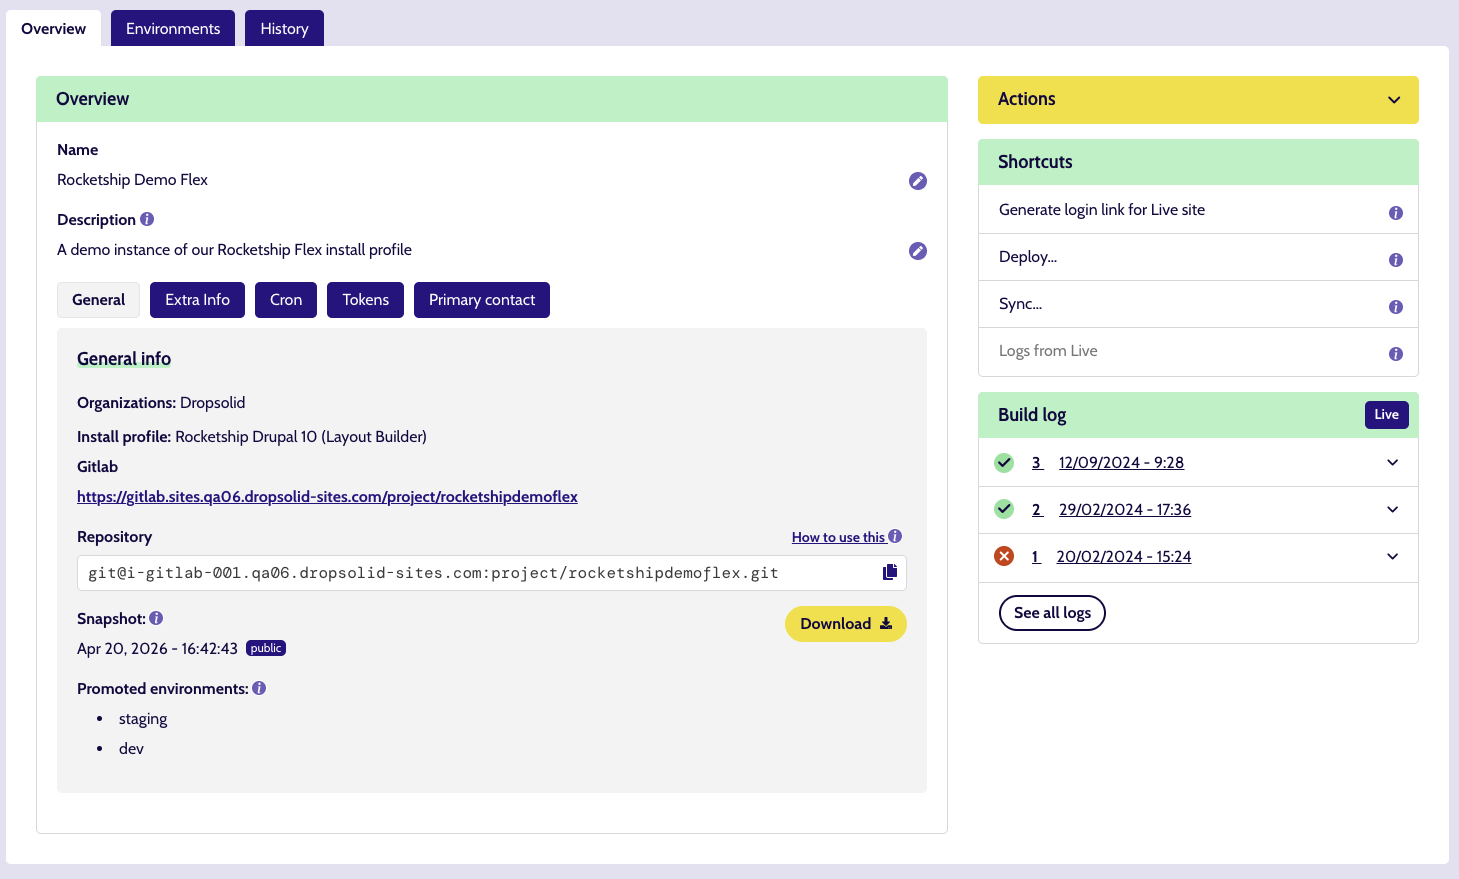Click See all logs button
Screen dimensions: 1459x879
coord(1052,613)
